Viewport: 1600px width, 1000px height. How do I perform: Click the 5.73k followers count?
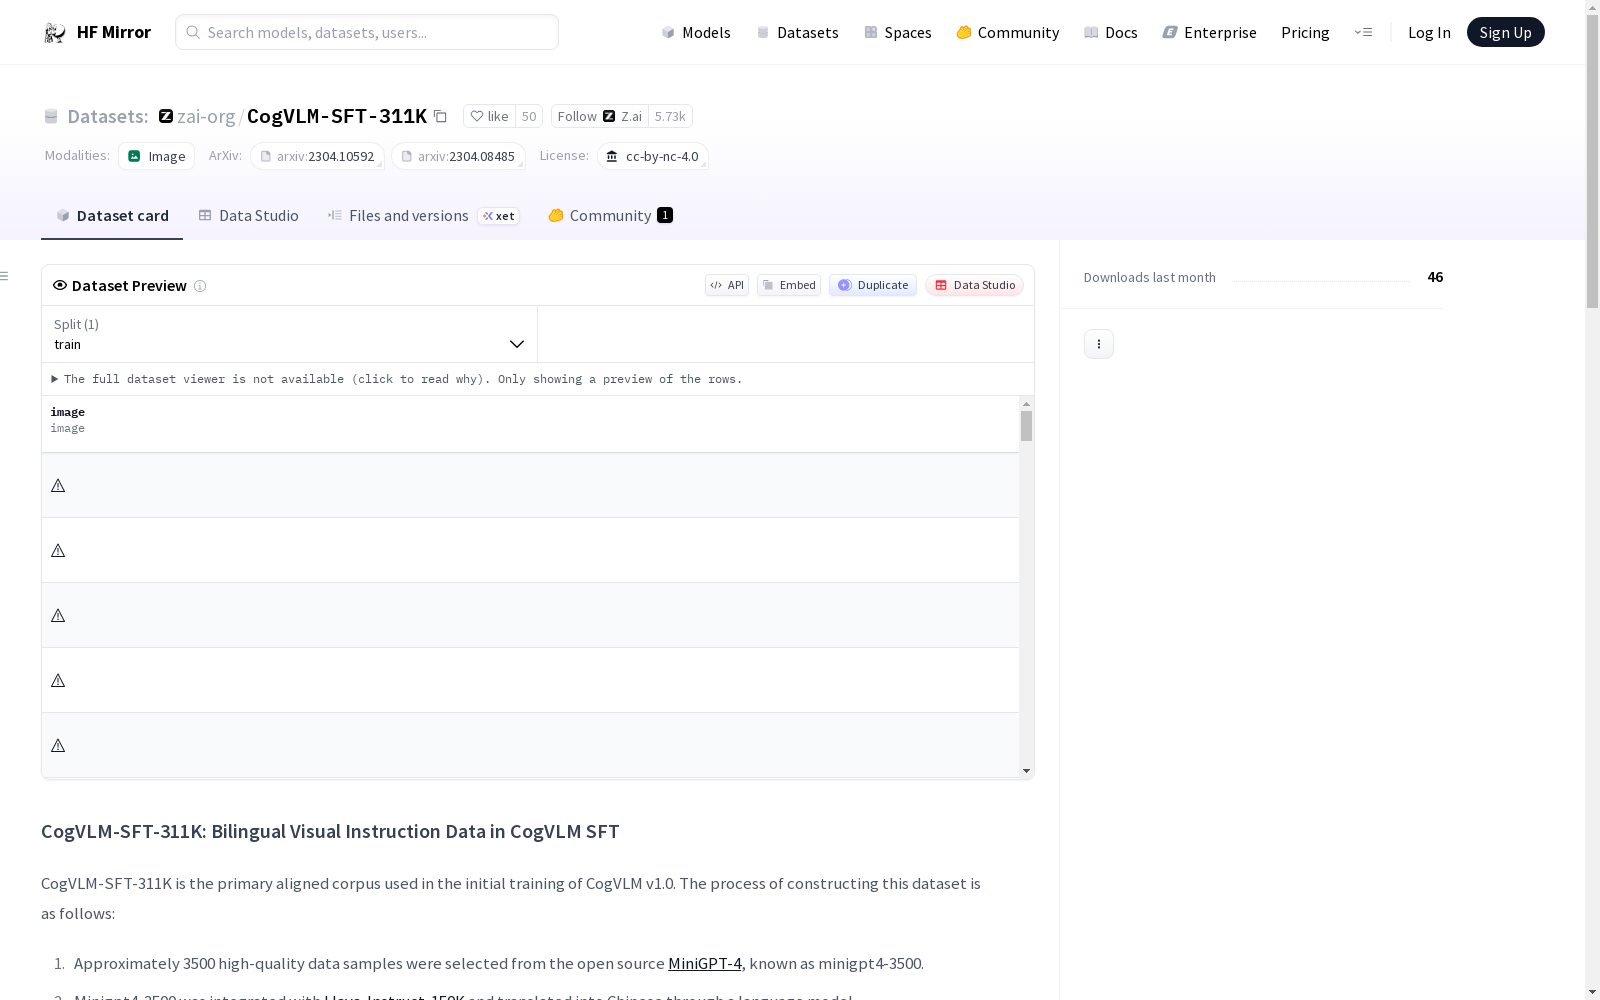670,116
